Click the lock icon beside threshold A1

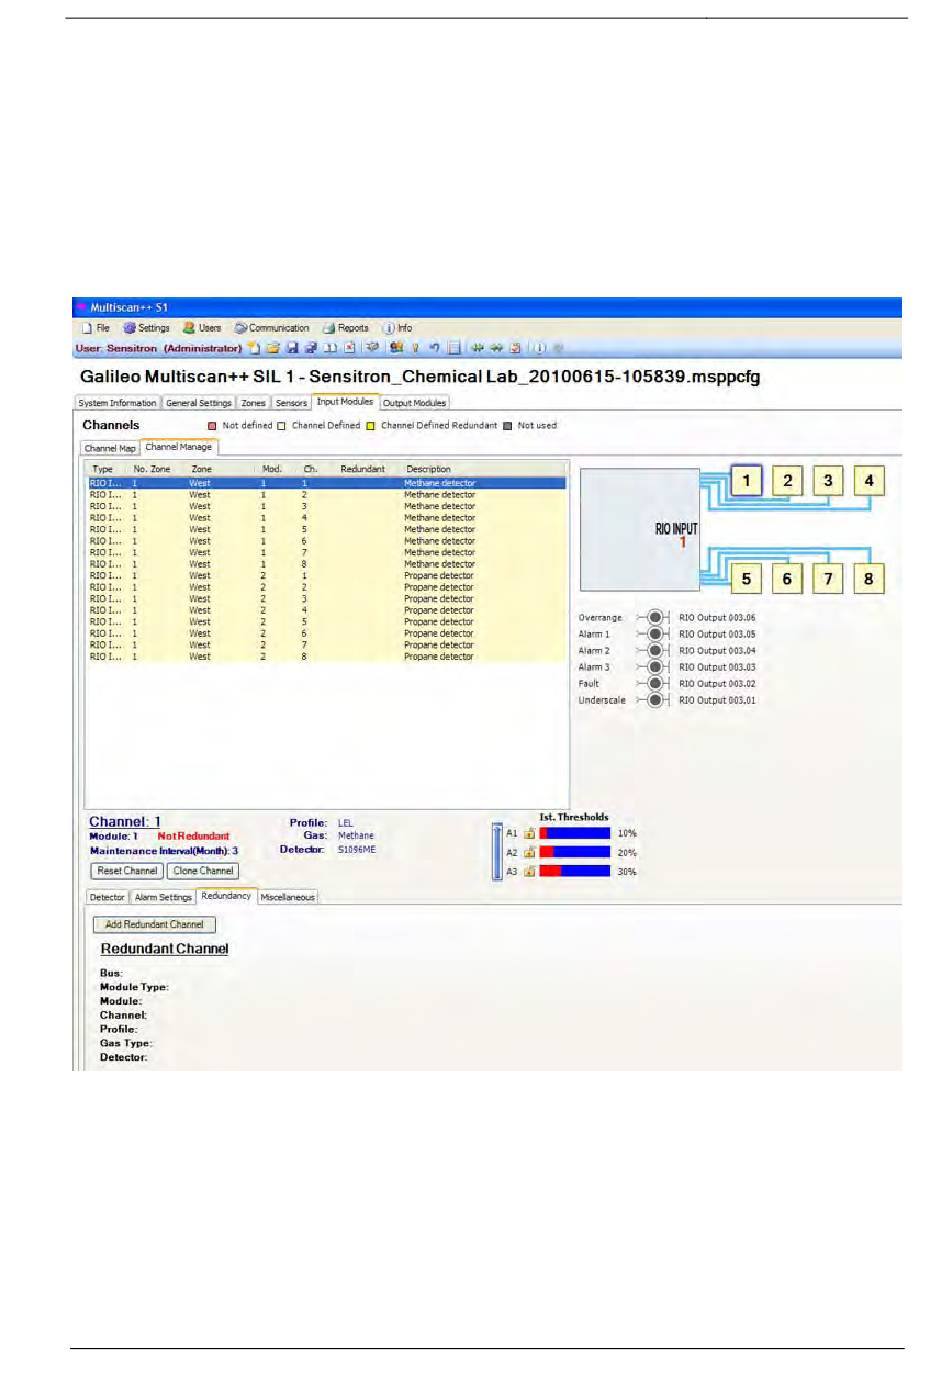coord(529,833)
